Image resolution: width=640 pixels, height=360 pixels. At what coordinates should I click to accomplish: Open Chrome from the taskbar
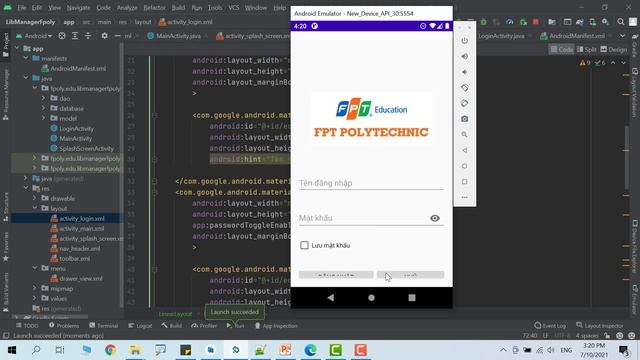[111, 350]
